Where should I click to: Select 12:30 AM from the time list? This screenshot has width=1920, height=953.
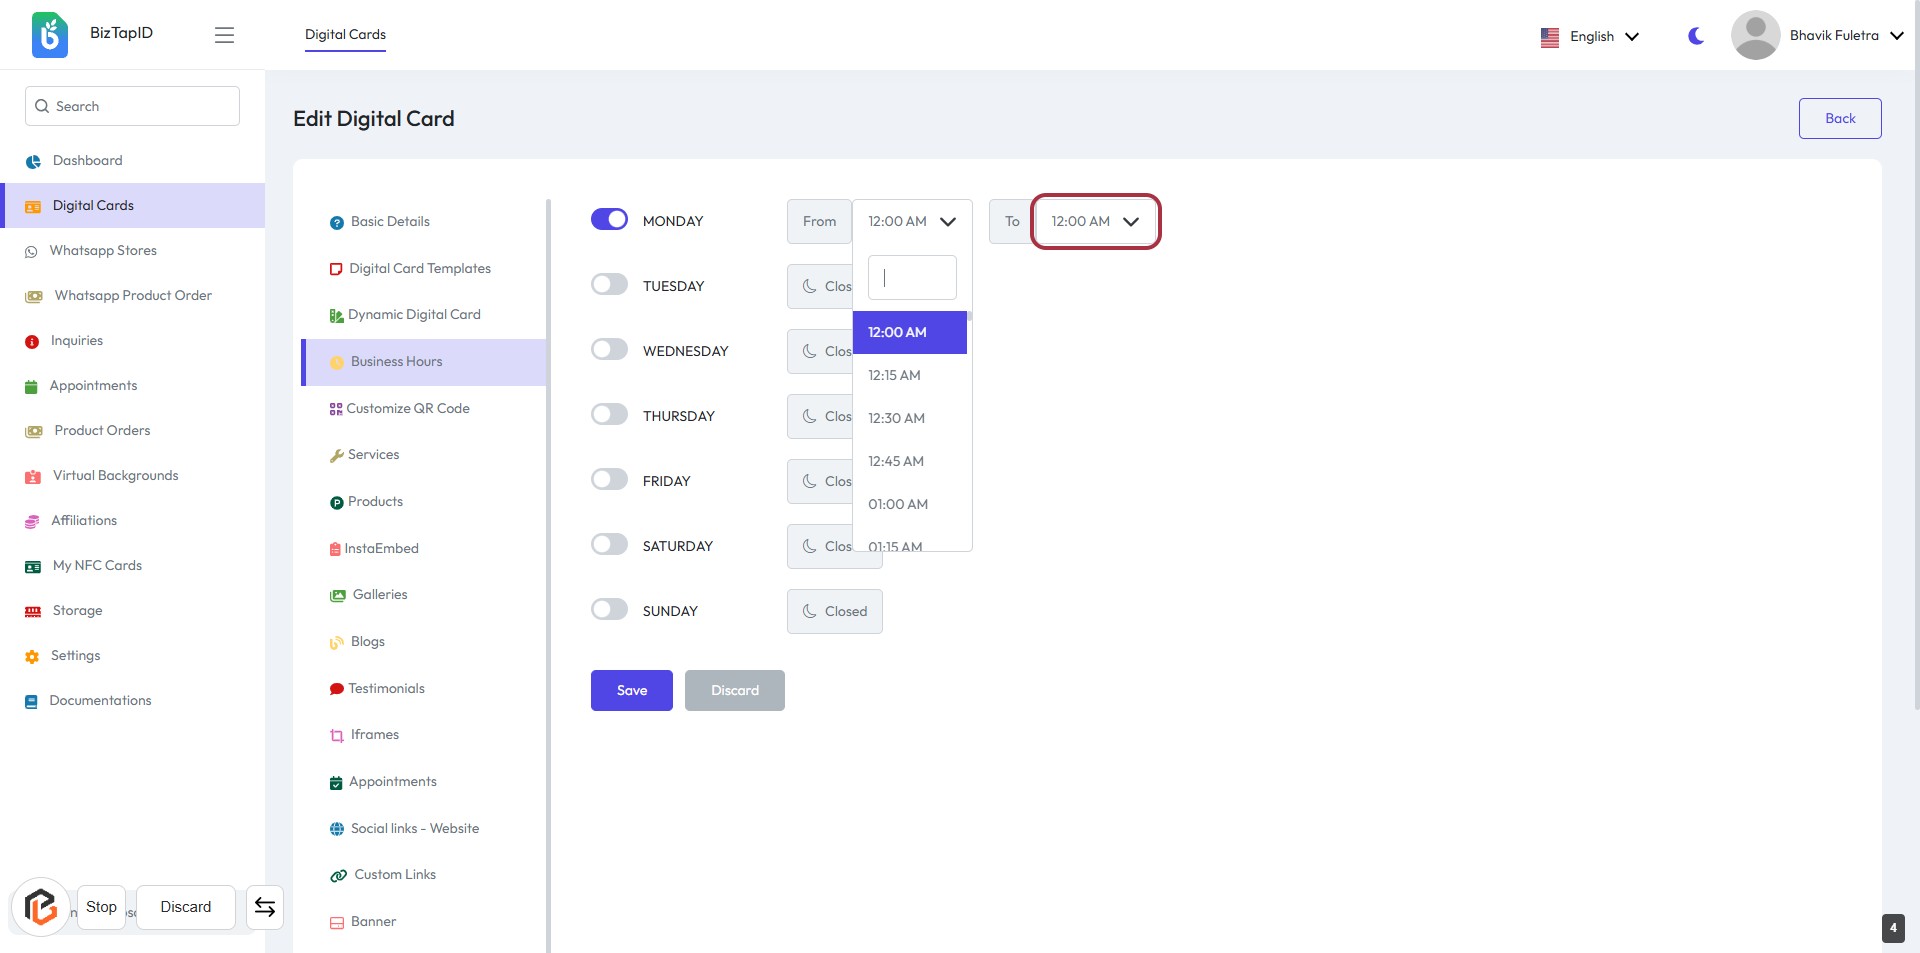[x=896, y=418]
